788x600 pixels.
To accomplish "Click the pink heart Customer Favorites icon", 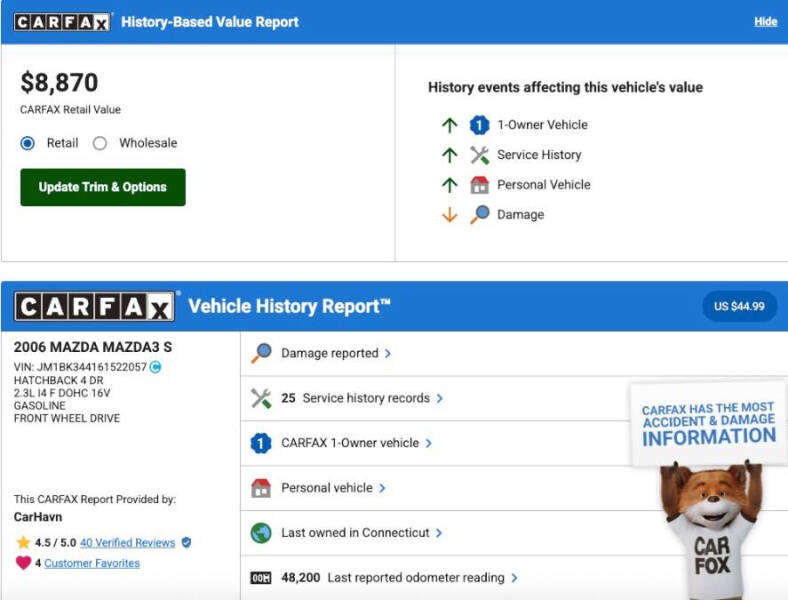I will [23, 563].
